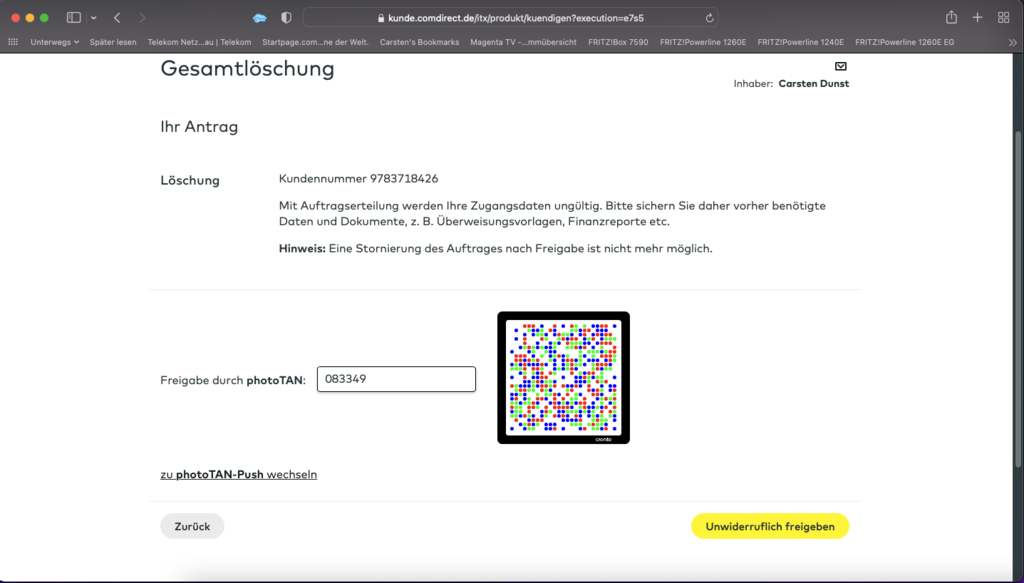The width and height of the screenshot is (1024, 583).
Task: Expand the Unterwegs bookmarks folder
Action: coord(54,42)
